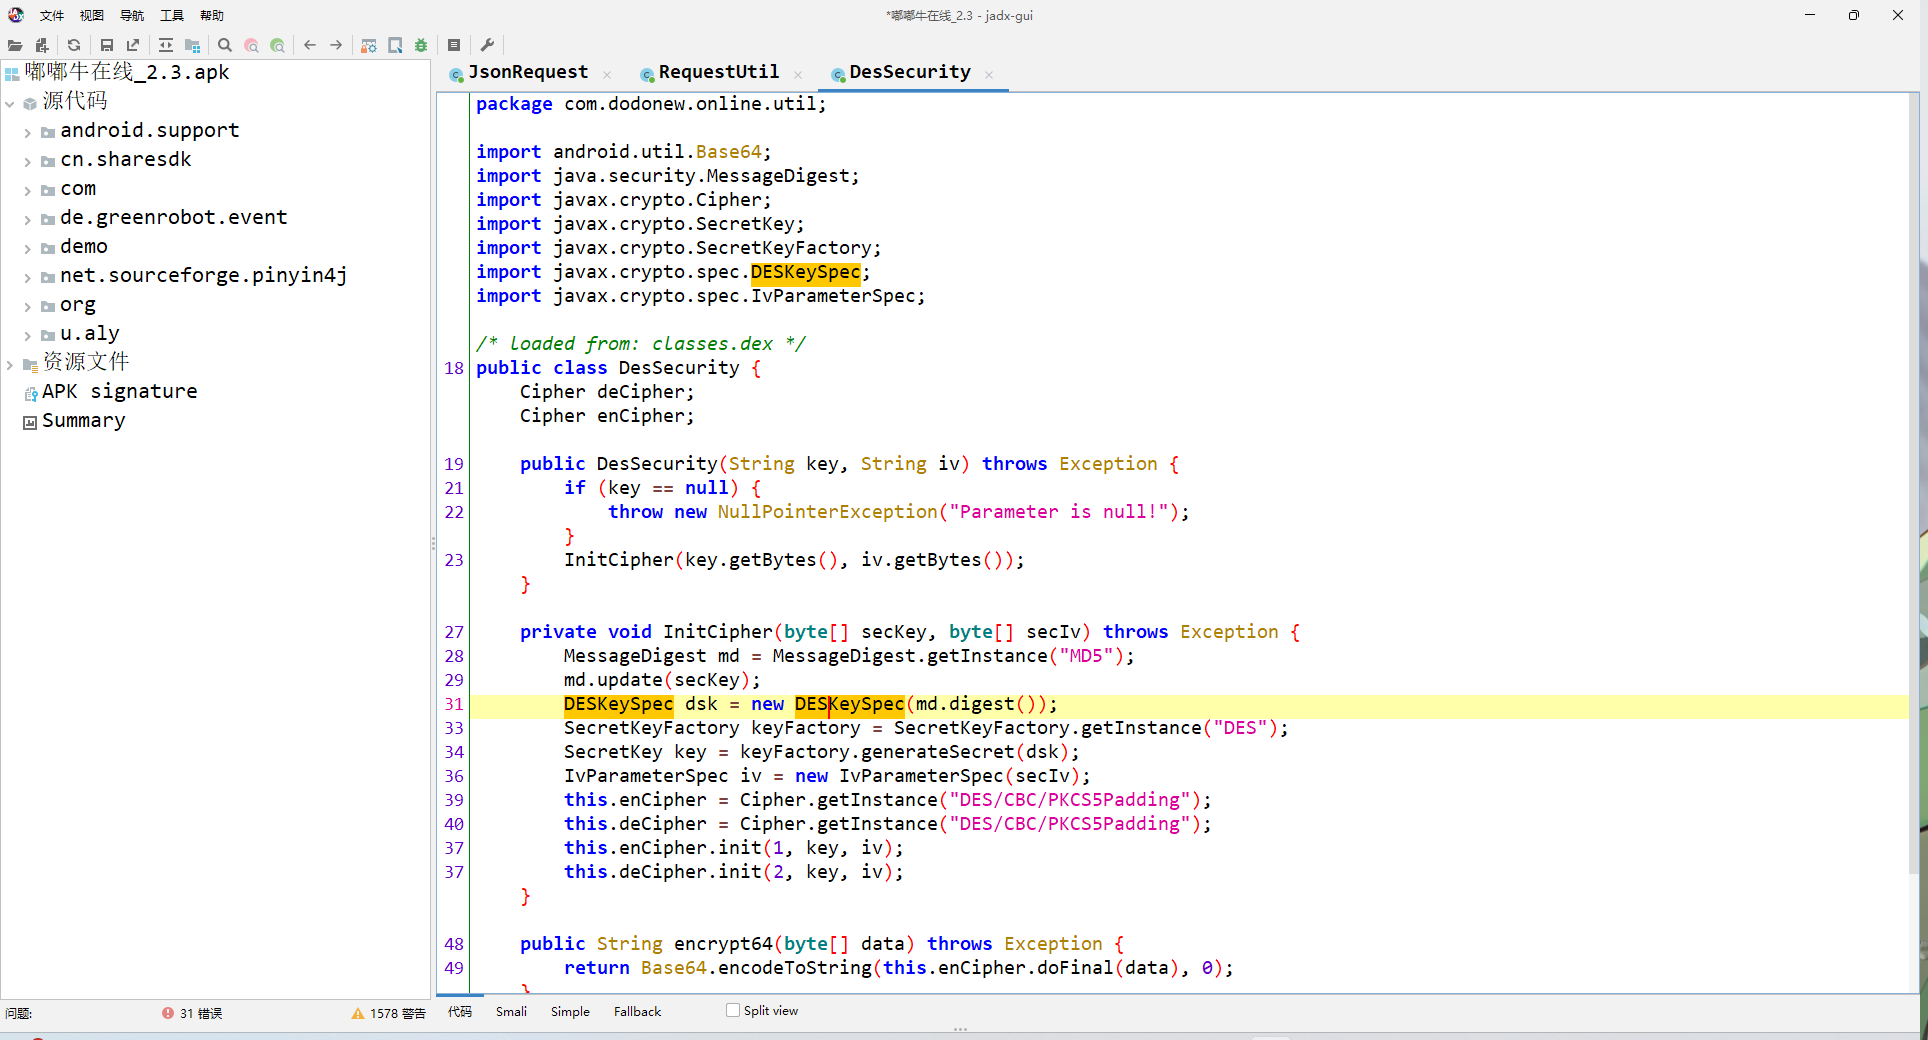
Task: Expand the u.aly package
Action: pos(27,335)
